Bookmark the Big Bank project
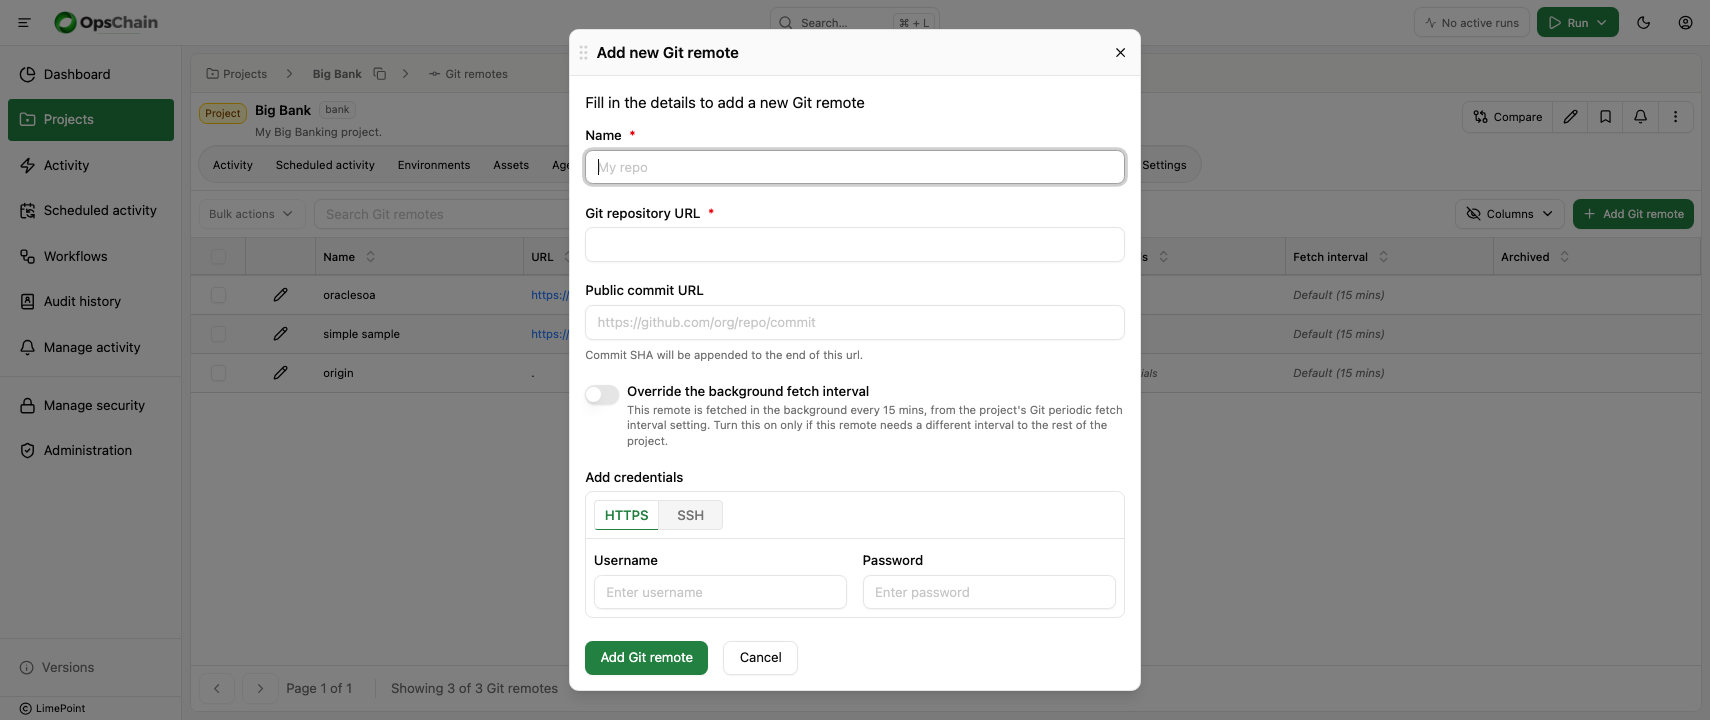 point(1606,117)
